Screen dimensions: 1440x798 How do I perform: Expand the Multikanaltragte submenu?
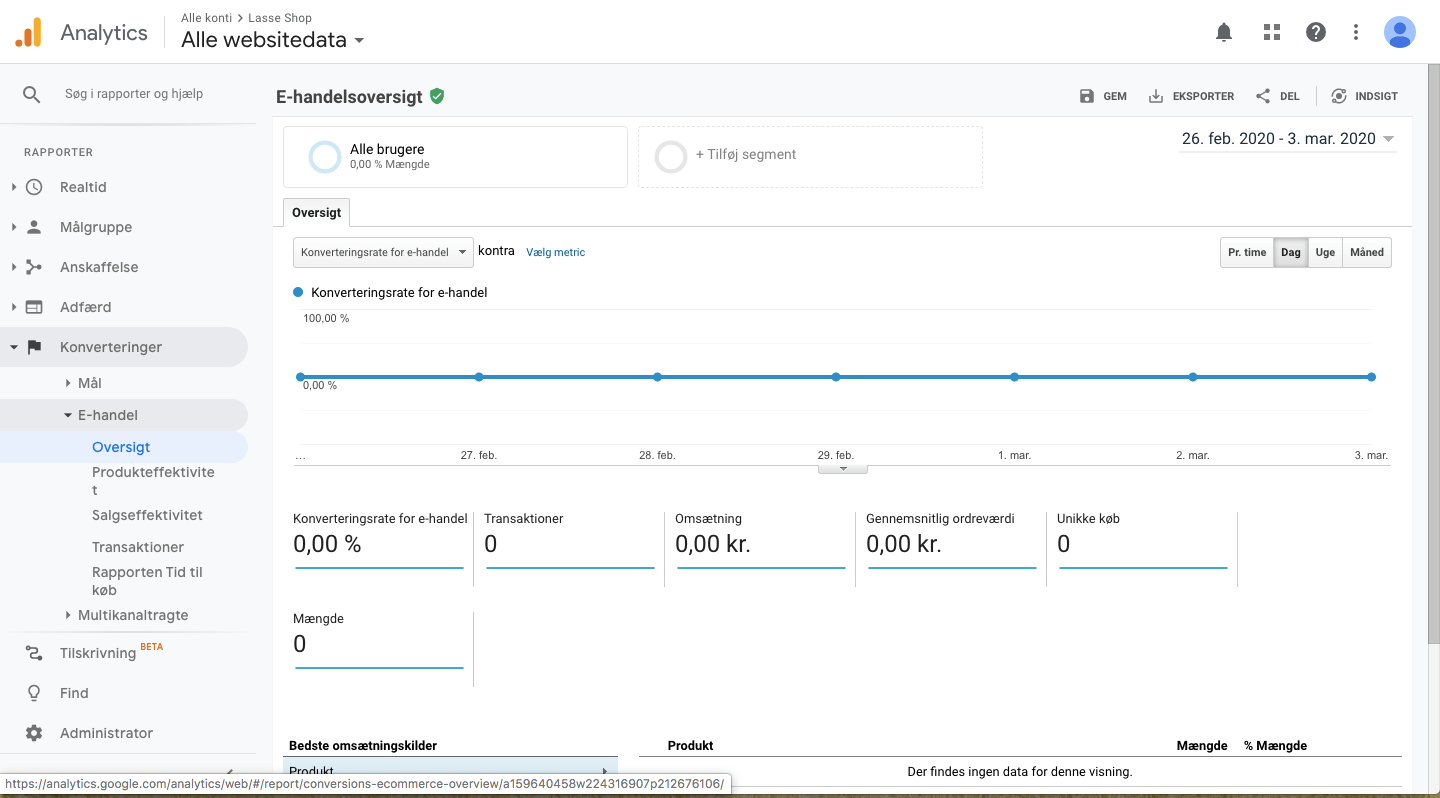68,615
